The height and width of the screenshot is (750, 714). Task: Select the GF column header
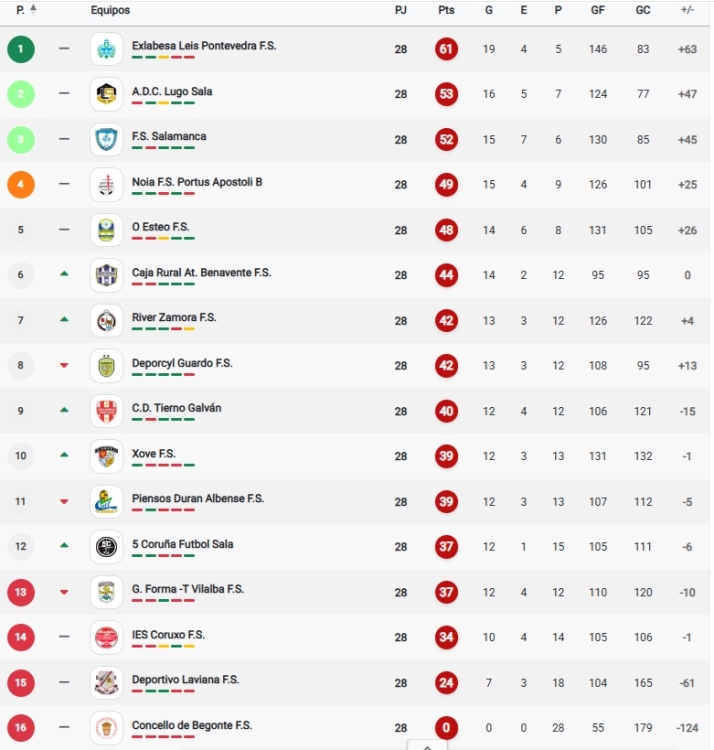pyautogui.click(x=598, y=10)
